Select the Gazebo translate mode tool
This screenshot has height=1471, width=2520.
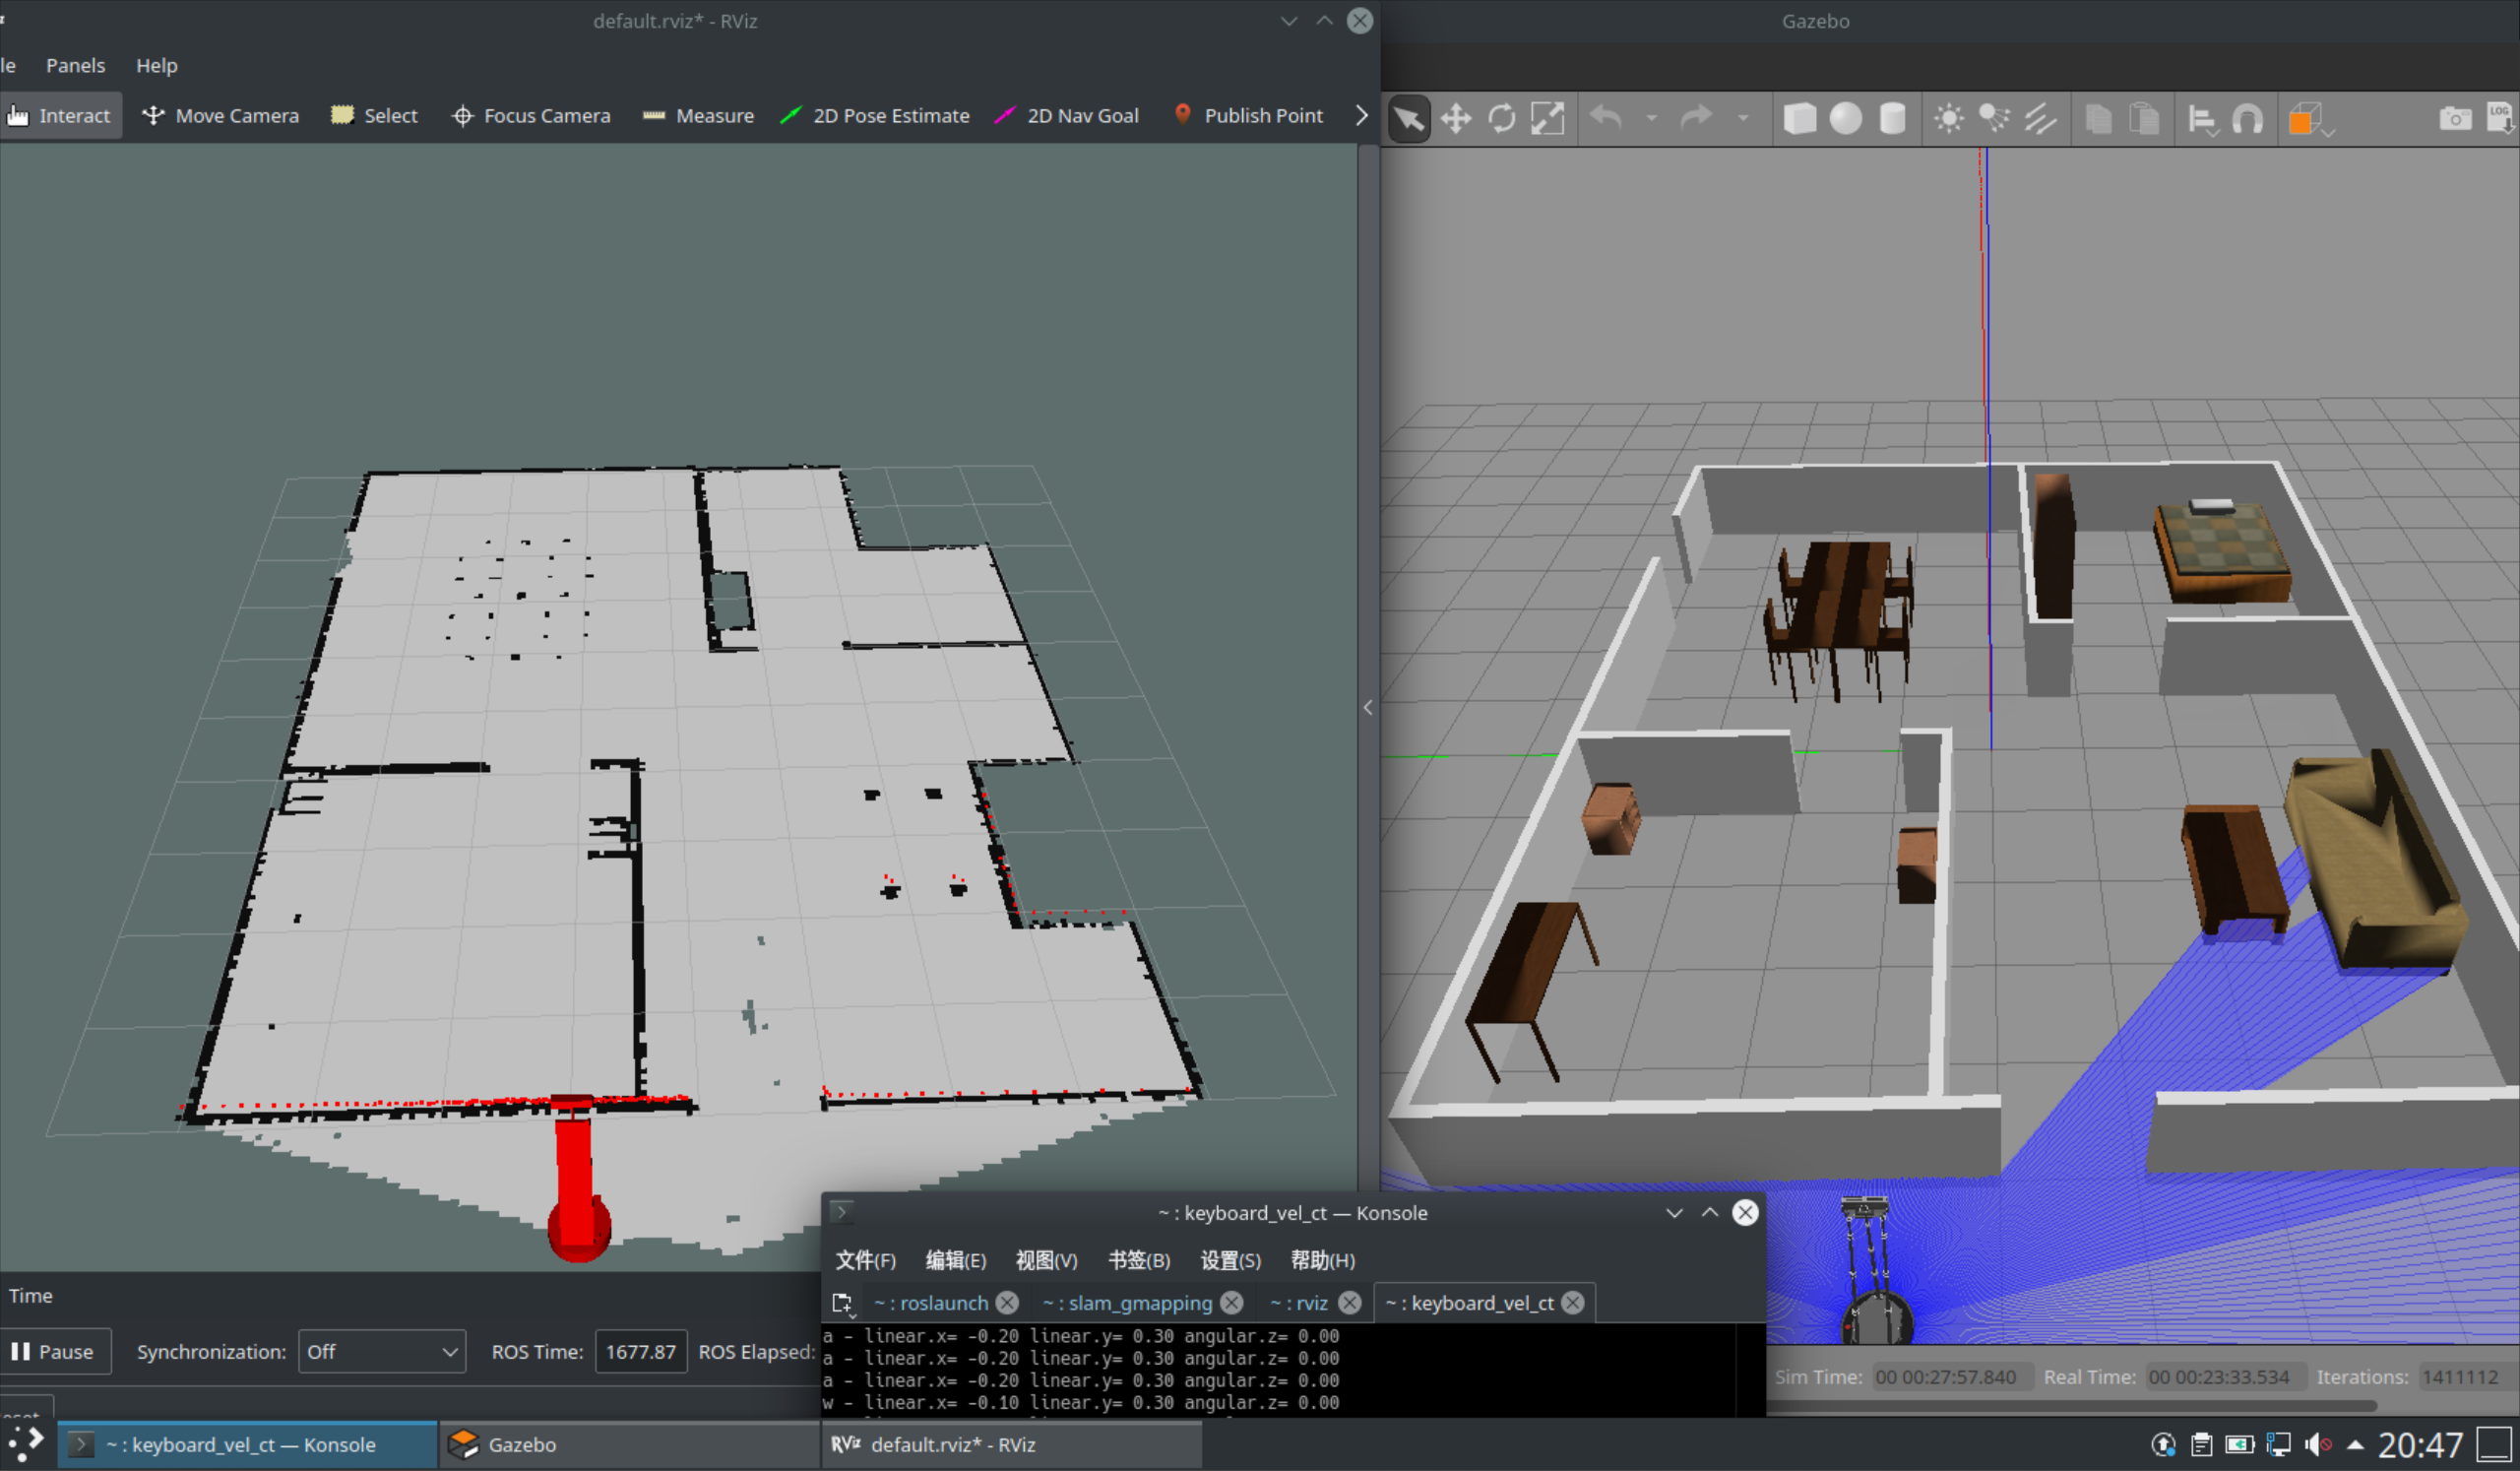[1455, 119]
